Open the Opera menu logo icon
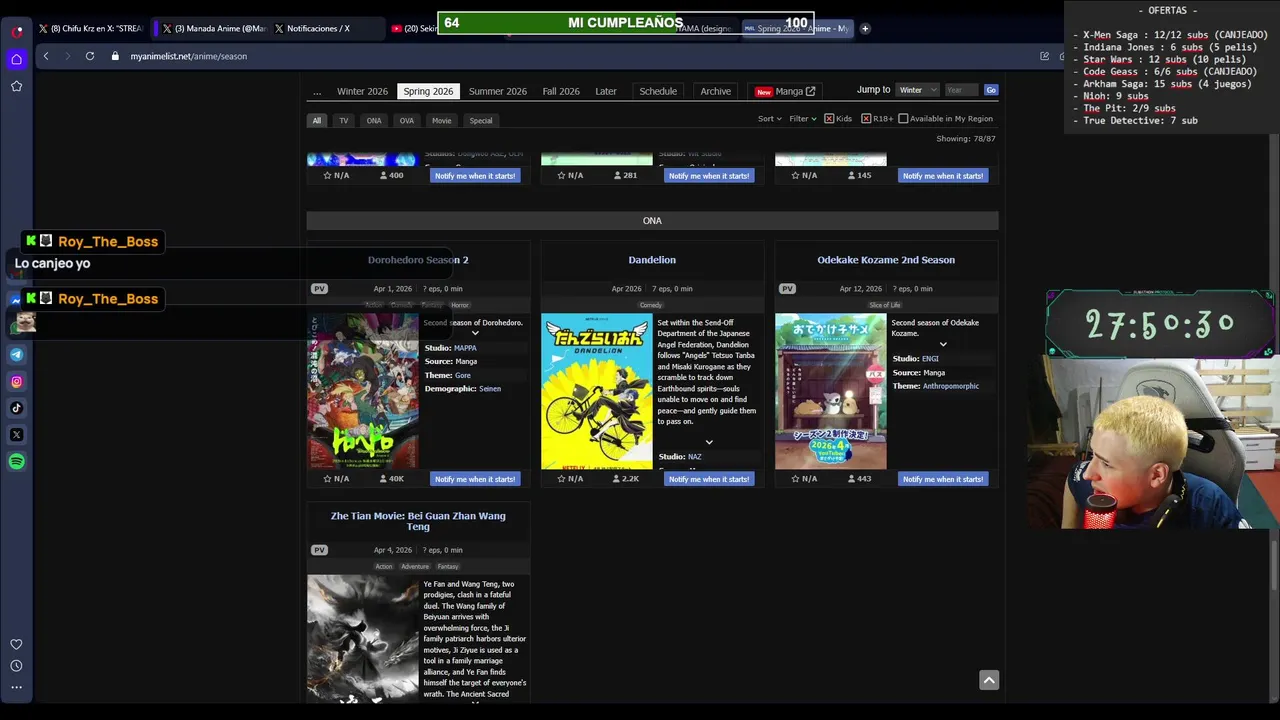This screenshot has width=1280, height=720. point(17,31)
